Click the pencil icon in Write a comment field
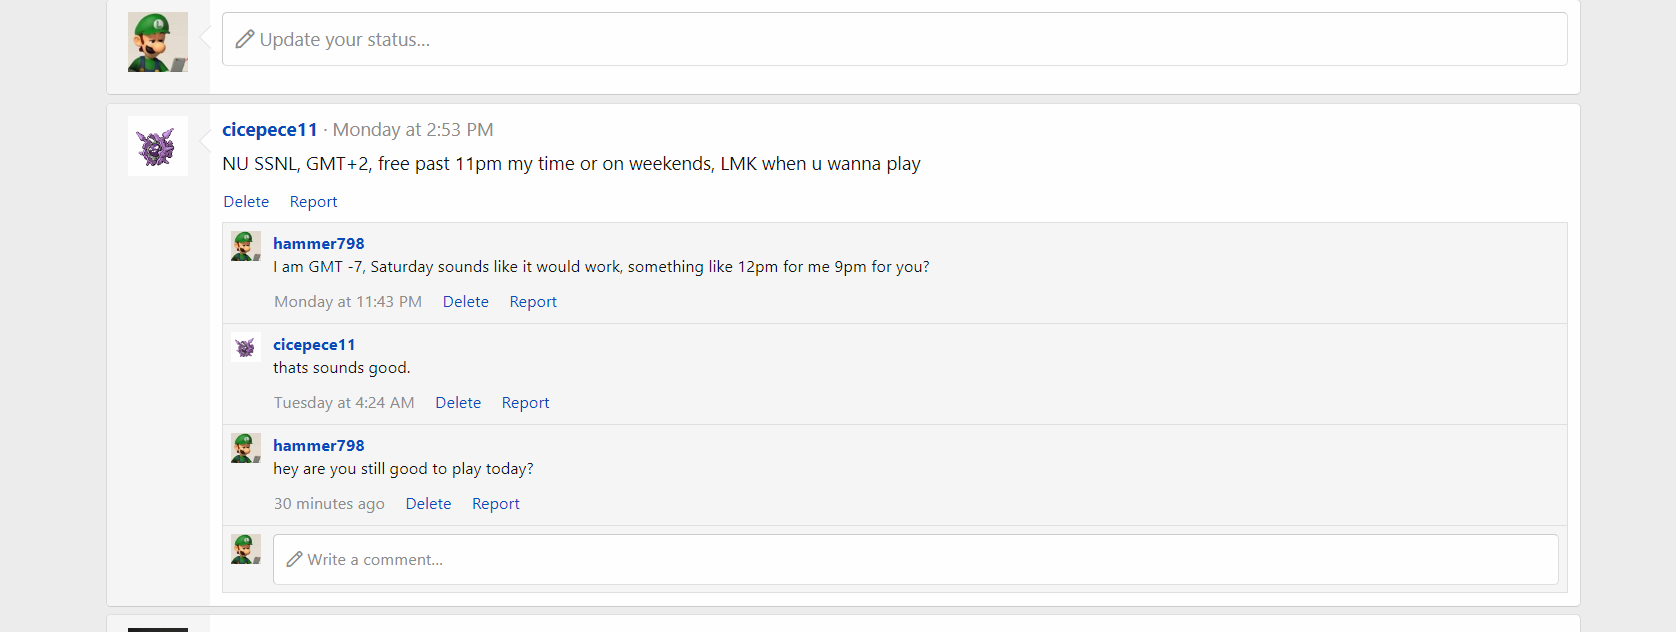The image size is (1676, 632). point(295,559)
